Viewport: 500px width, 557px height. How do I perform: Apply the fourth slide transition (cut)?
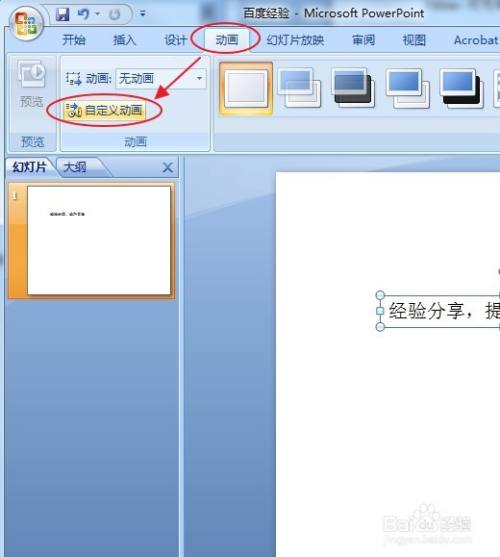point(407,88)
